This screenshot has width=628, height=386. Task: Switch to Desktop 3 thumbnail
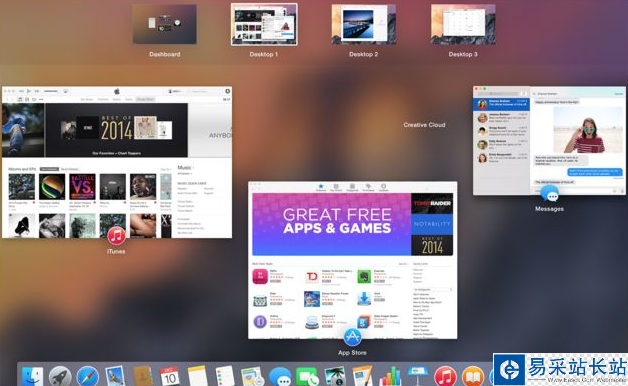[x=463, y=24]
